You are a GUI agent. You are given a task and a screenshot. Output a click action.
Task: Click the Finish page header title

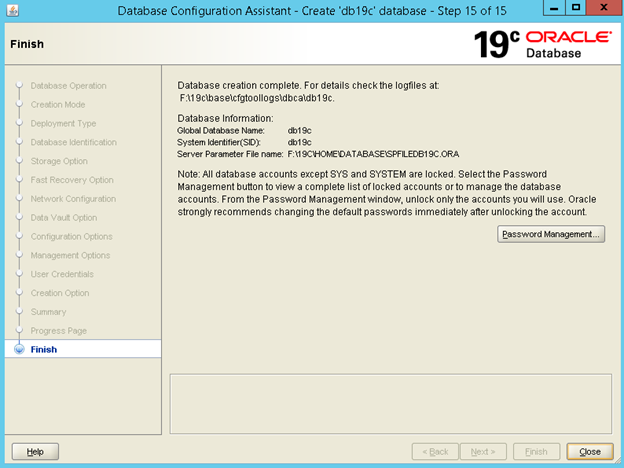(27, 44)
